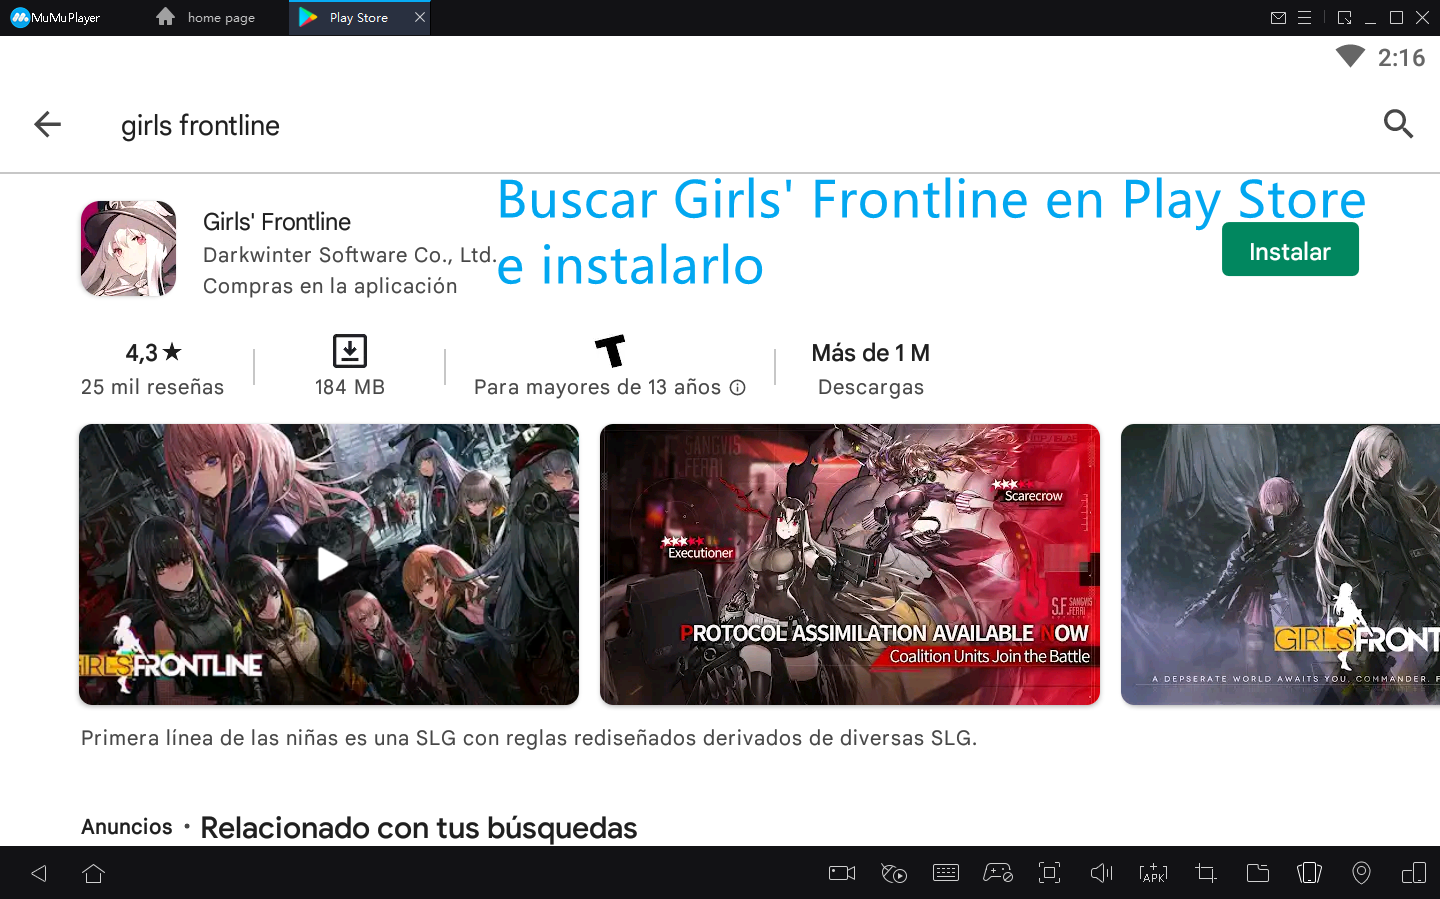Image resolution: width=1440 pixels, height=899 pixels.
Task: Open the Protocol Assimilation screenshot
Action: pos(849,564)
